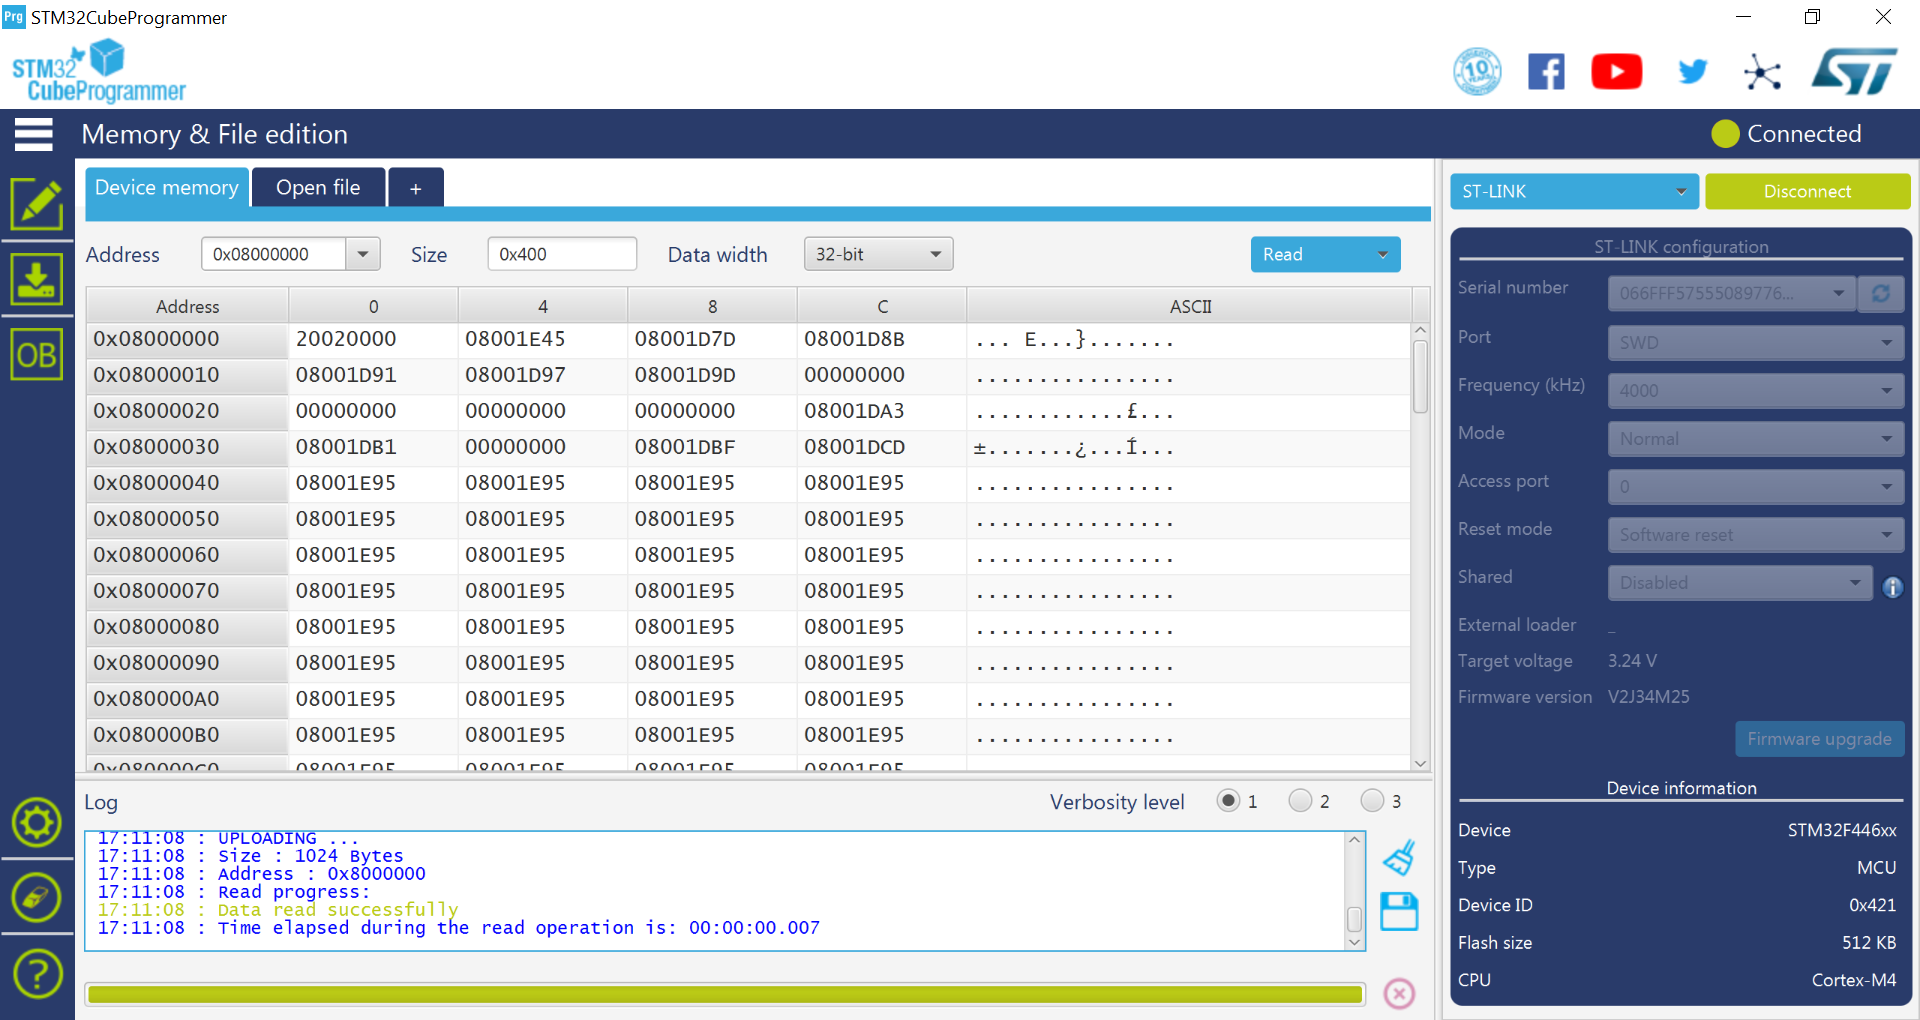Select verbosity level 1
Viewport: 1920px width, 1020px height.
[x=1228, y=801]
